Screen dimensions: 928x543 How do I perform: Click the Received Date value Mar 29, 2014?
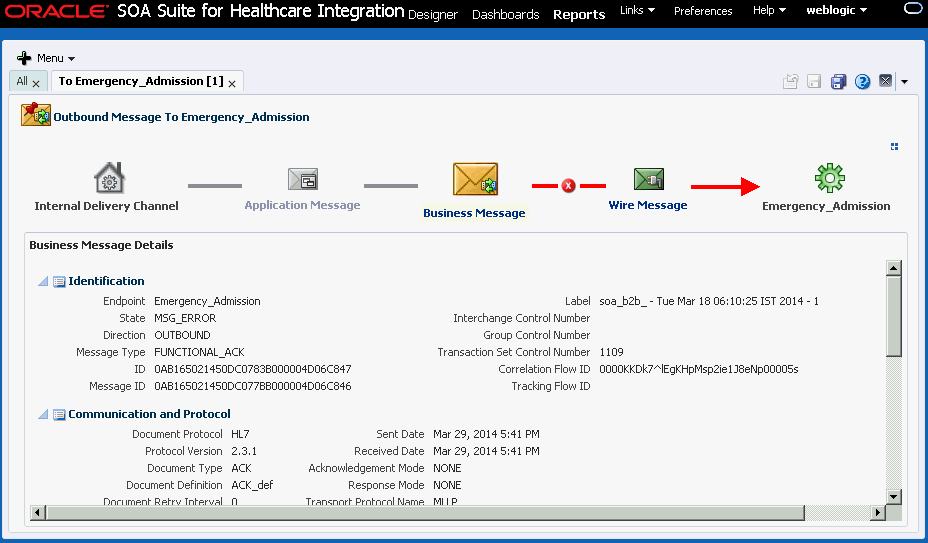[486, 451]
